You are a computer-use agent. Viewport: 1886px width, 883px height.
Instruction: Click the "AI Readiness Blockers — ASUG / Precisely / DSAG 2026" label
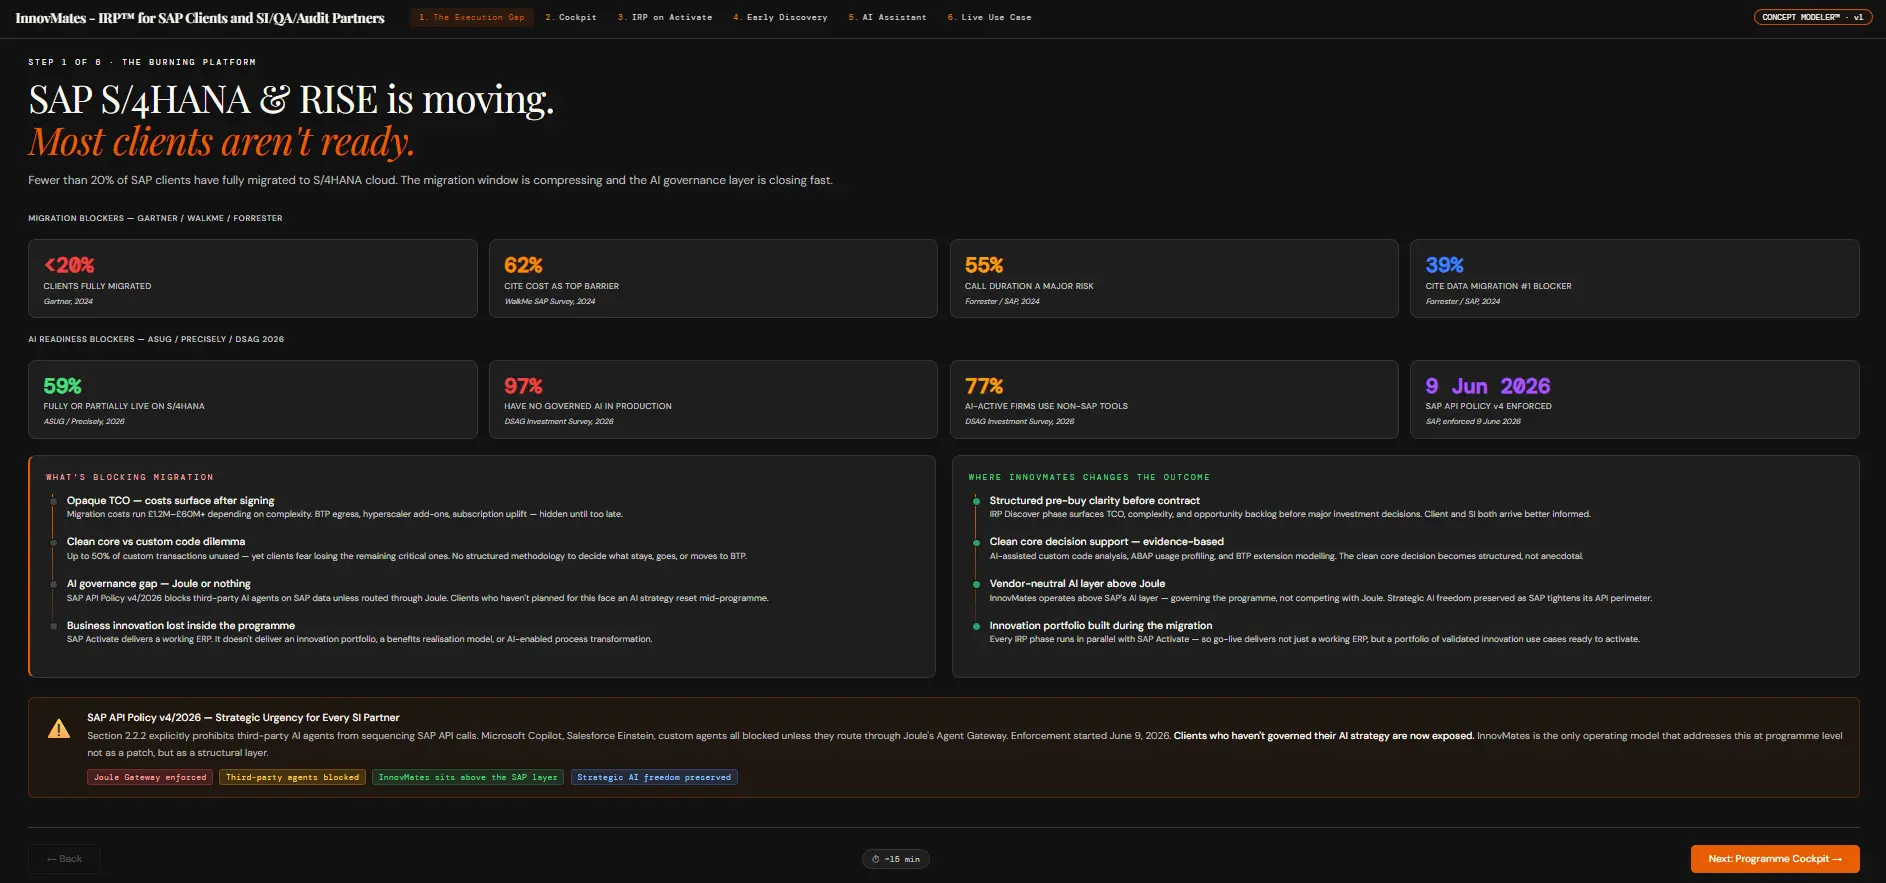pos(156,339)
